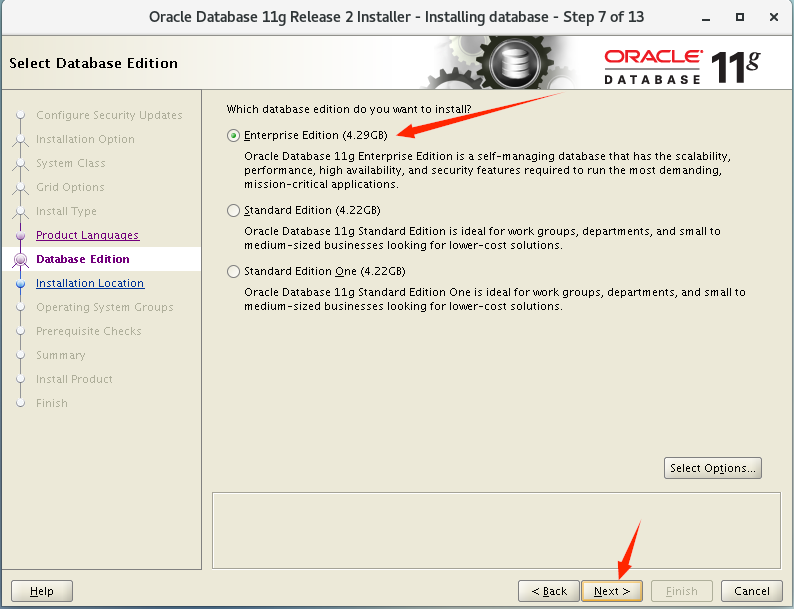Click the Summary step label
Image resolution: width=794 pixels, height=609 pixels.
[x=61, y=355]
